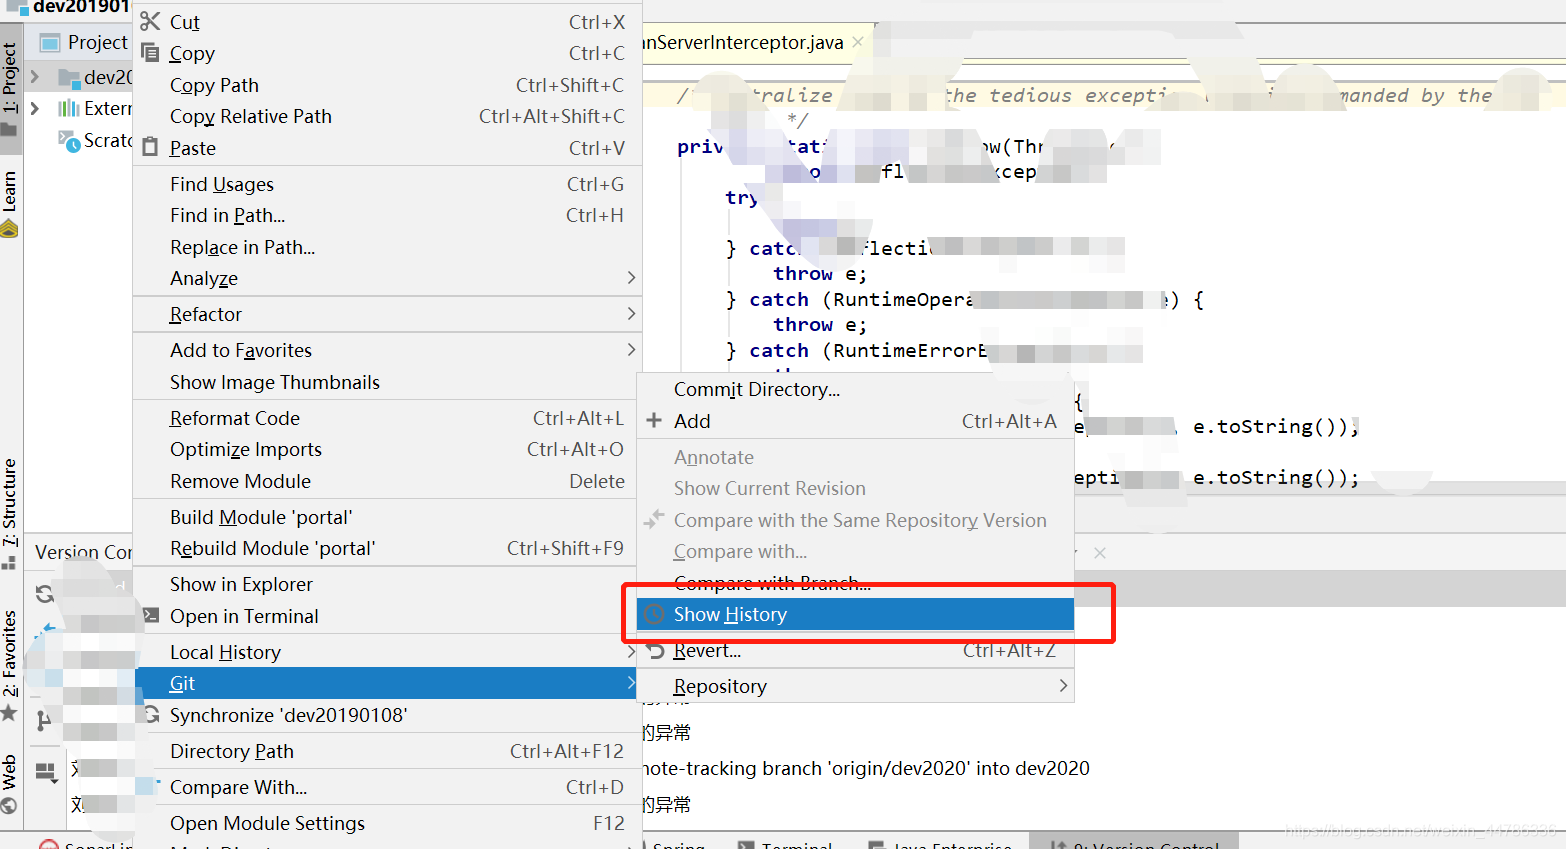Select Open Module Settings menu item
The width and height of the screenshot is (1566, 849).
point(387,823)
